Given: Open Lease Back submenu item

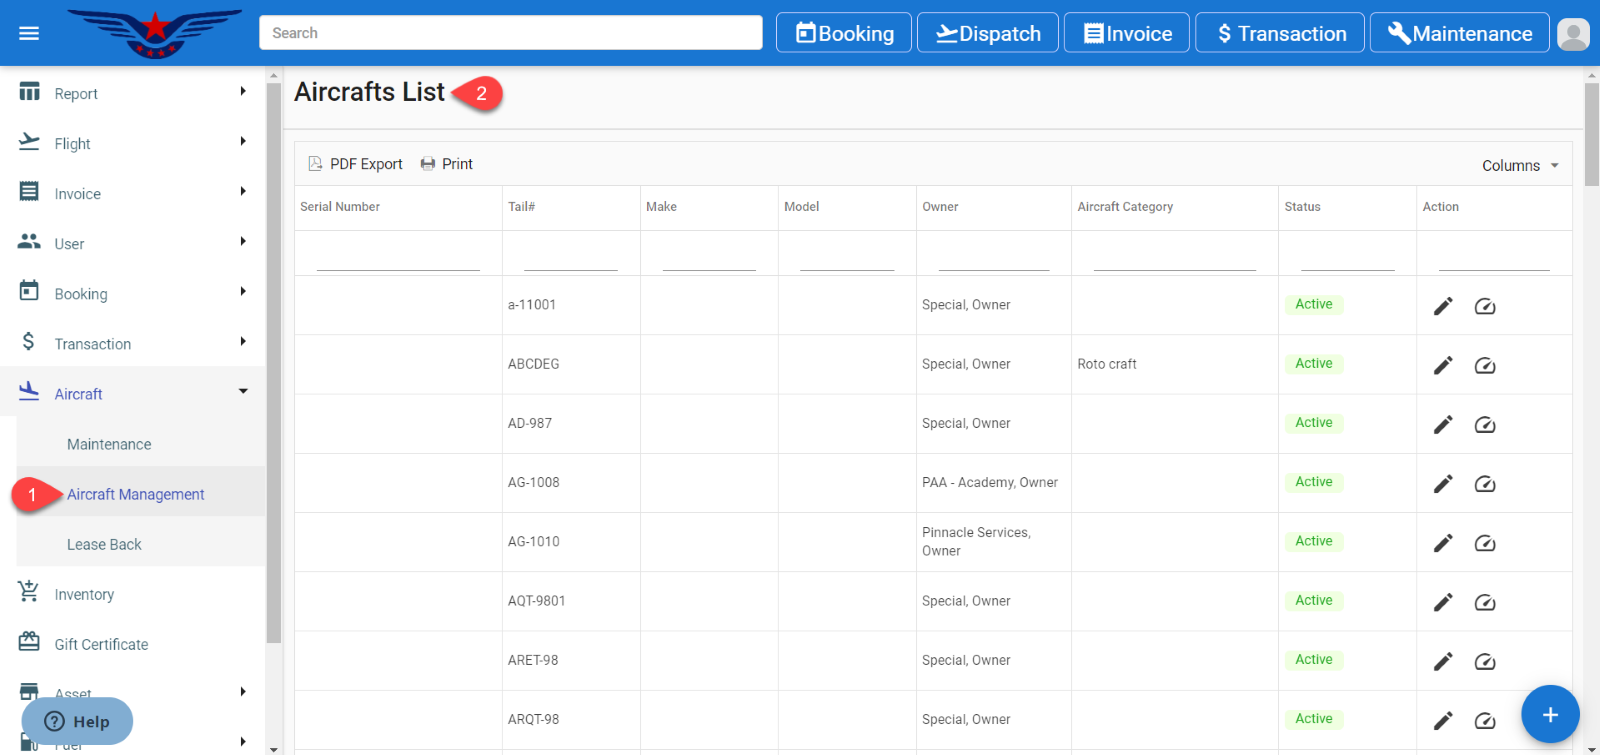Looking at the screenshot, I should pos(104,544).
